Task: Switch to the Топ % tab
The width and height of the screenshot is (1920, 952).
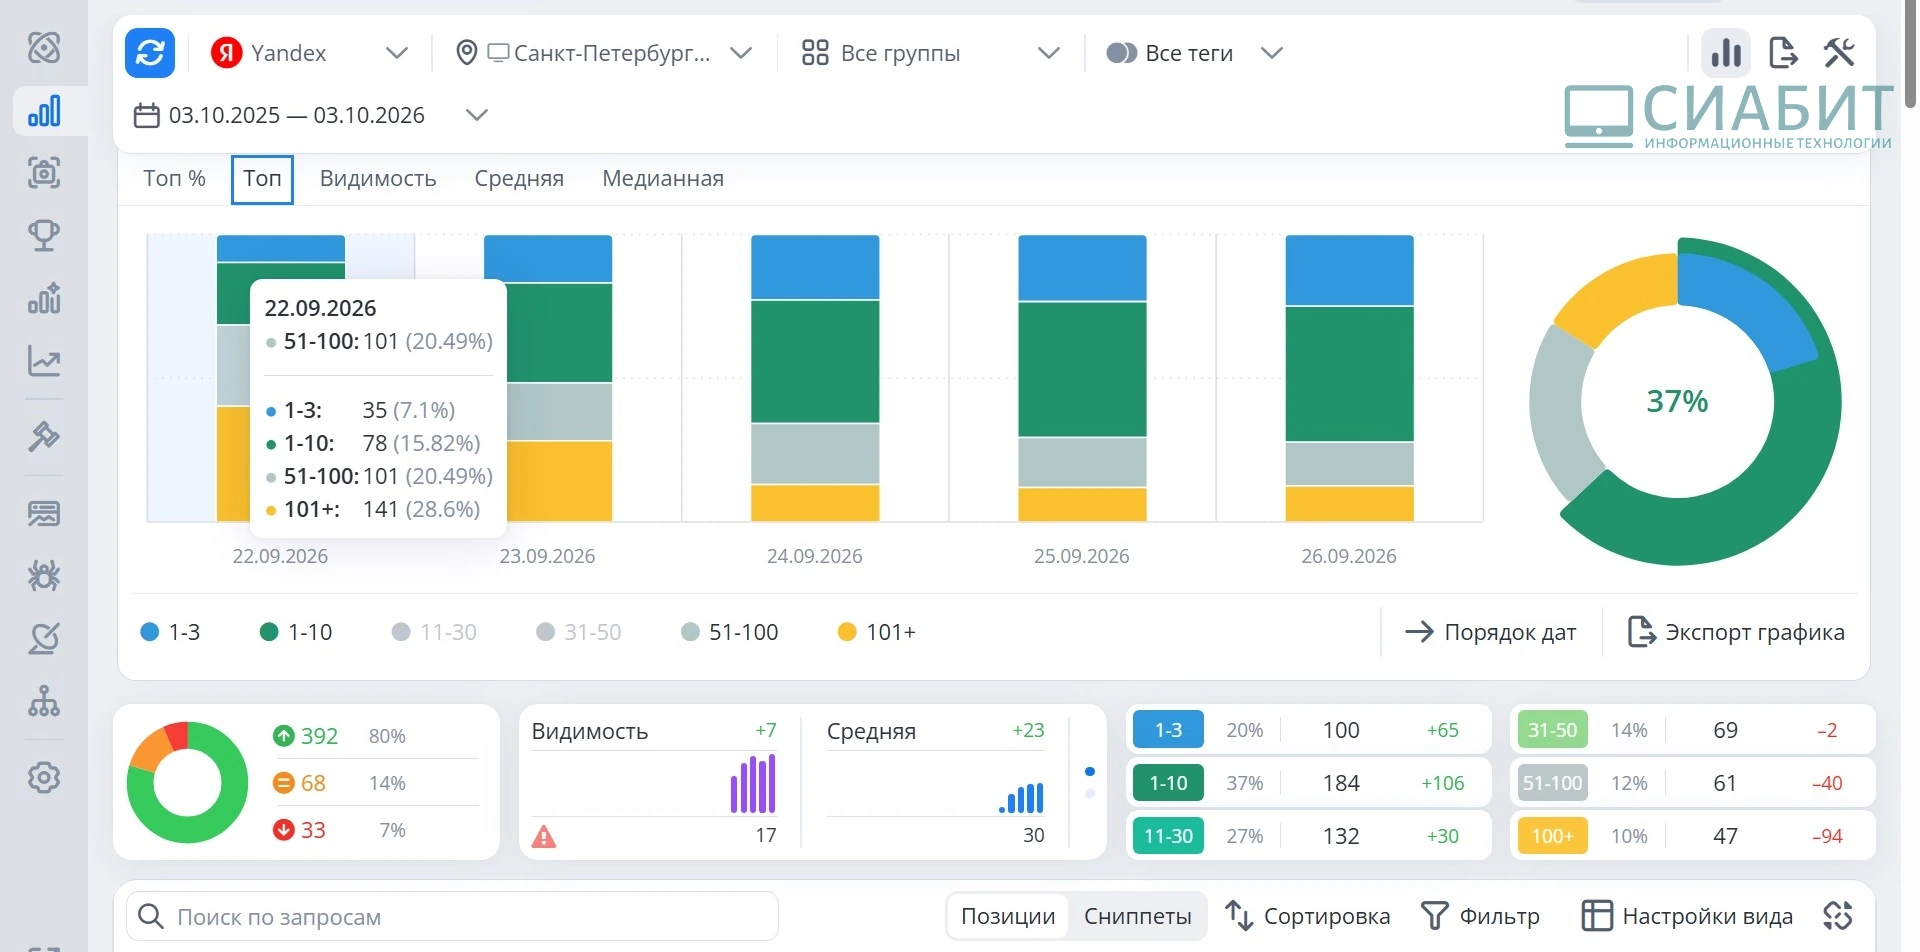Action: coord(174,179)
